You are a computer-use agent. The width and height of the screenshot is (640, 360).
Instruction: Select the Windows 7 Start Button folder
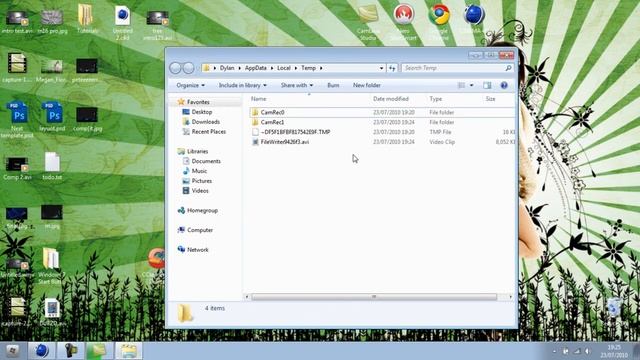(51, 265)
